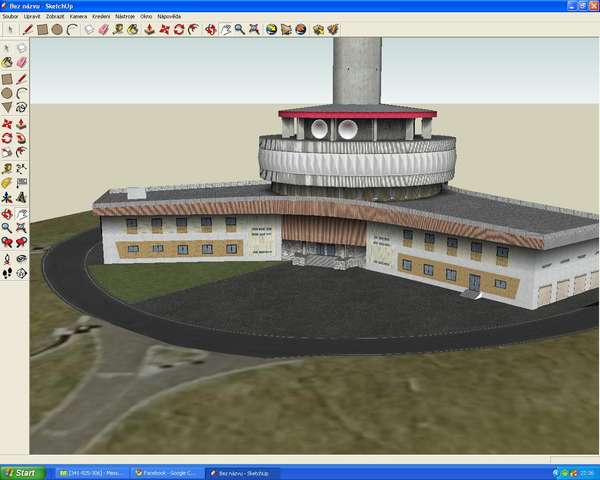Select Orbit tool in left palette
The image size is (600, 480).
coord(7,214)
